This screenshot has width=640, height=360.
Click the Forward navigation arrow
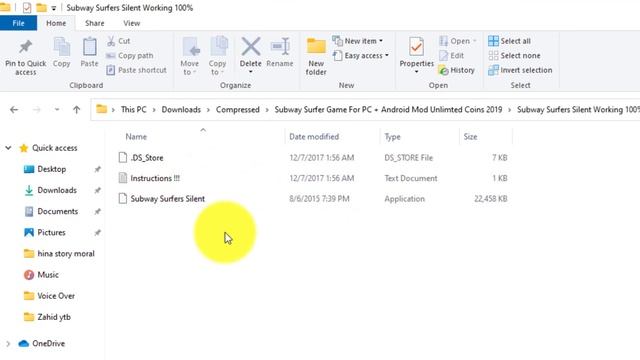[x=37, y=109]
